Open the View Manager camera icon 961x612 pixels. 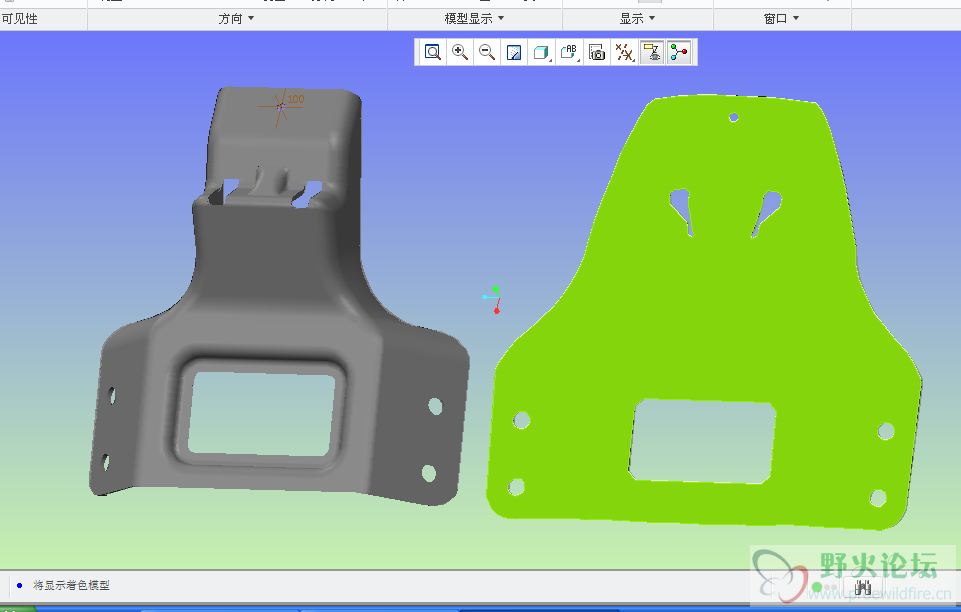click(x=597, y=52)
